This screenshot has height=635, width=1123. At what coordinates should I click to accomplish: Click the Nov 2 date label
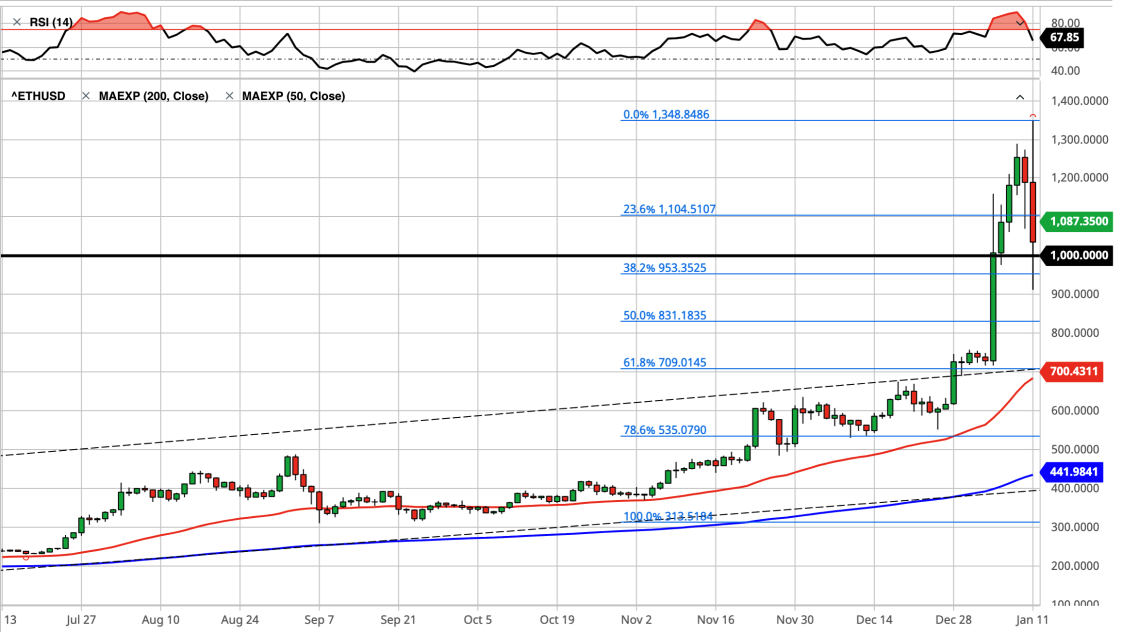[637, 620]
